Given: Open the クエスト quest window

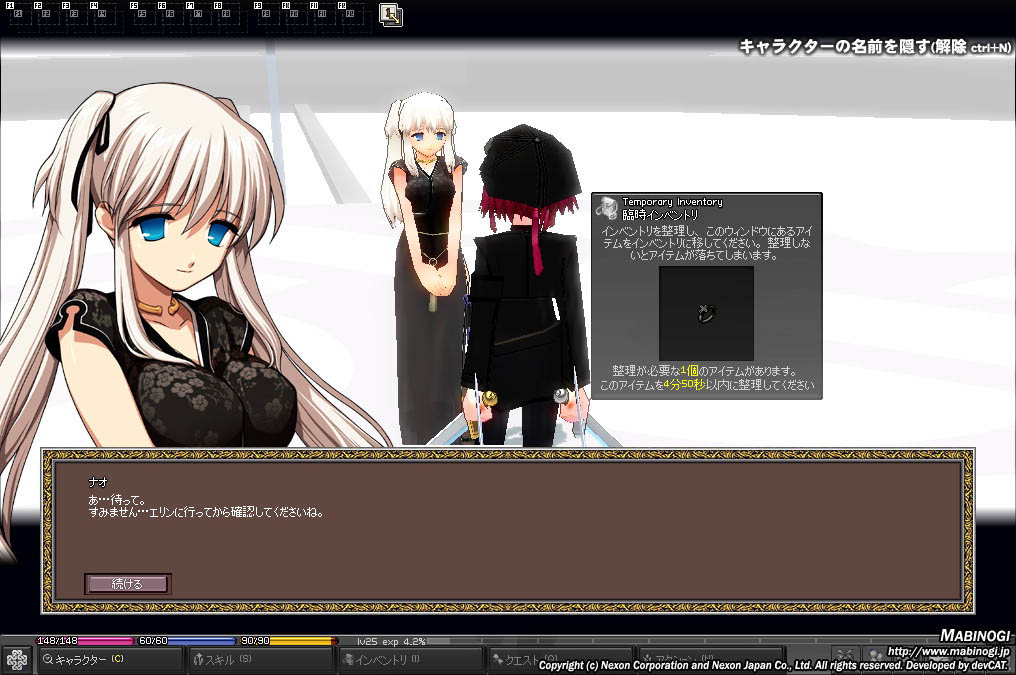Looking at the screenshot, I should 560,659.
